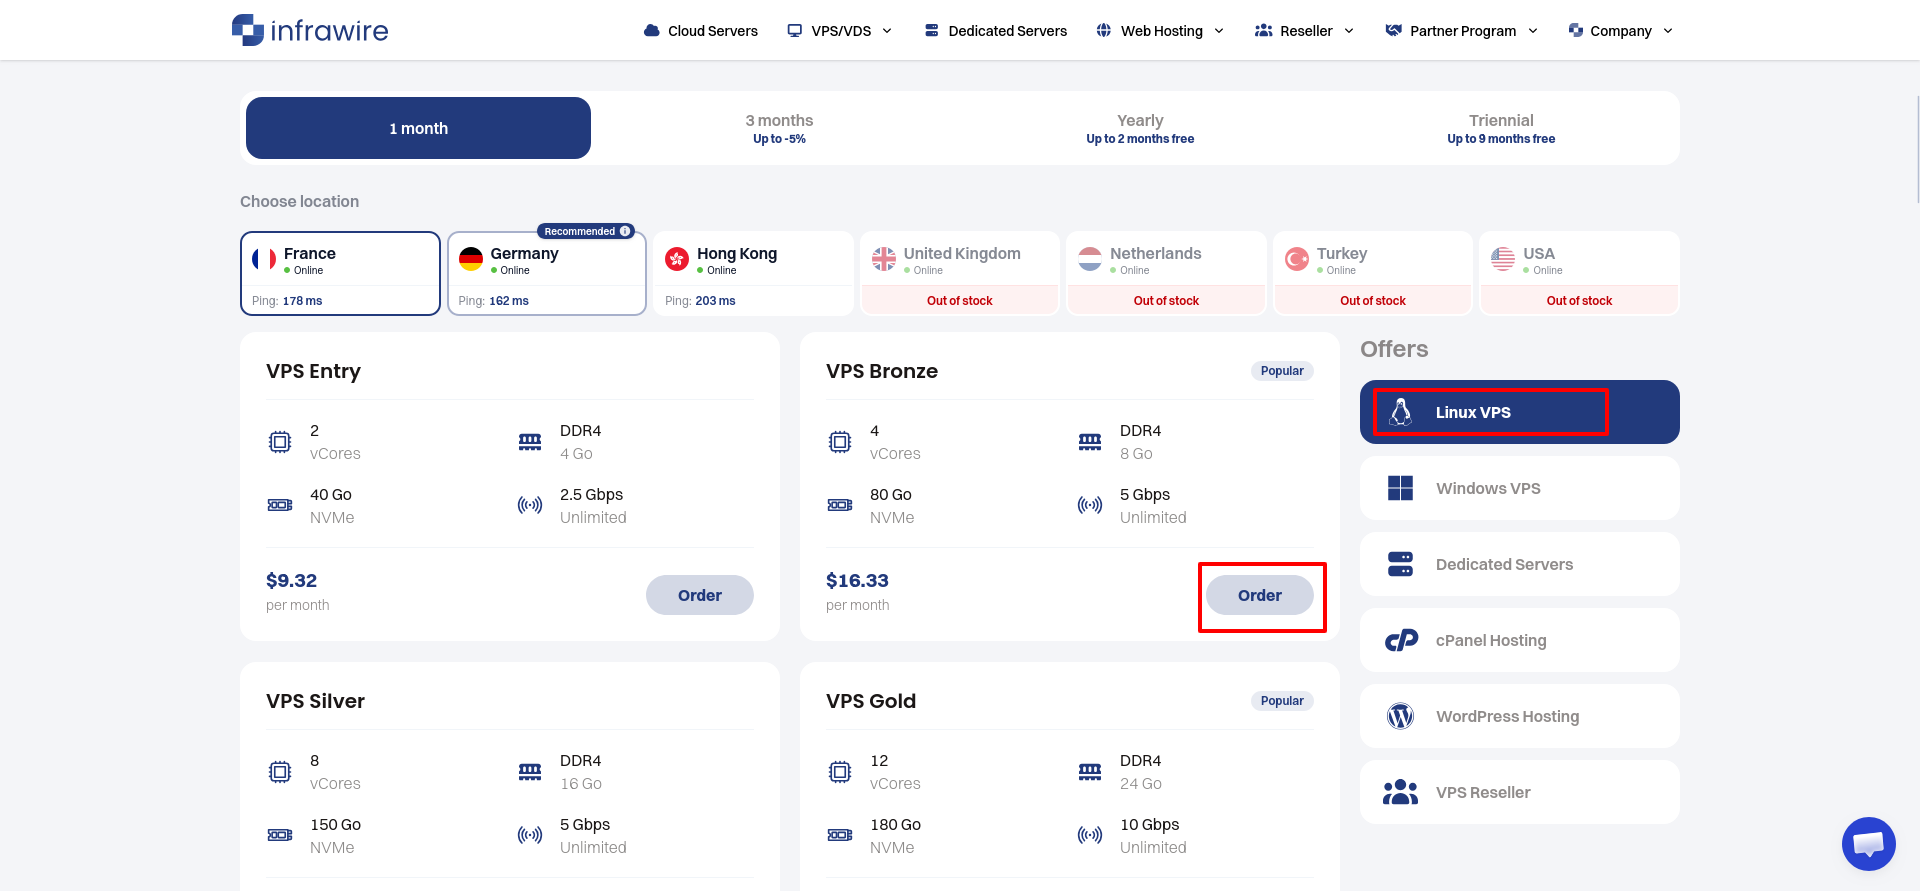This screenshot has width=1920, height=891.
Task: Open the Cloud Servers nav link
Action: [701, 31]
